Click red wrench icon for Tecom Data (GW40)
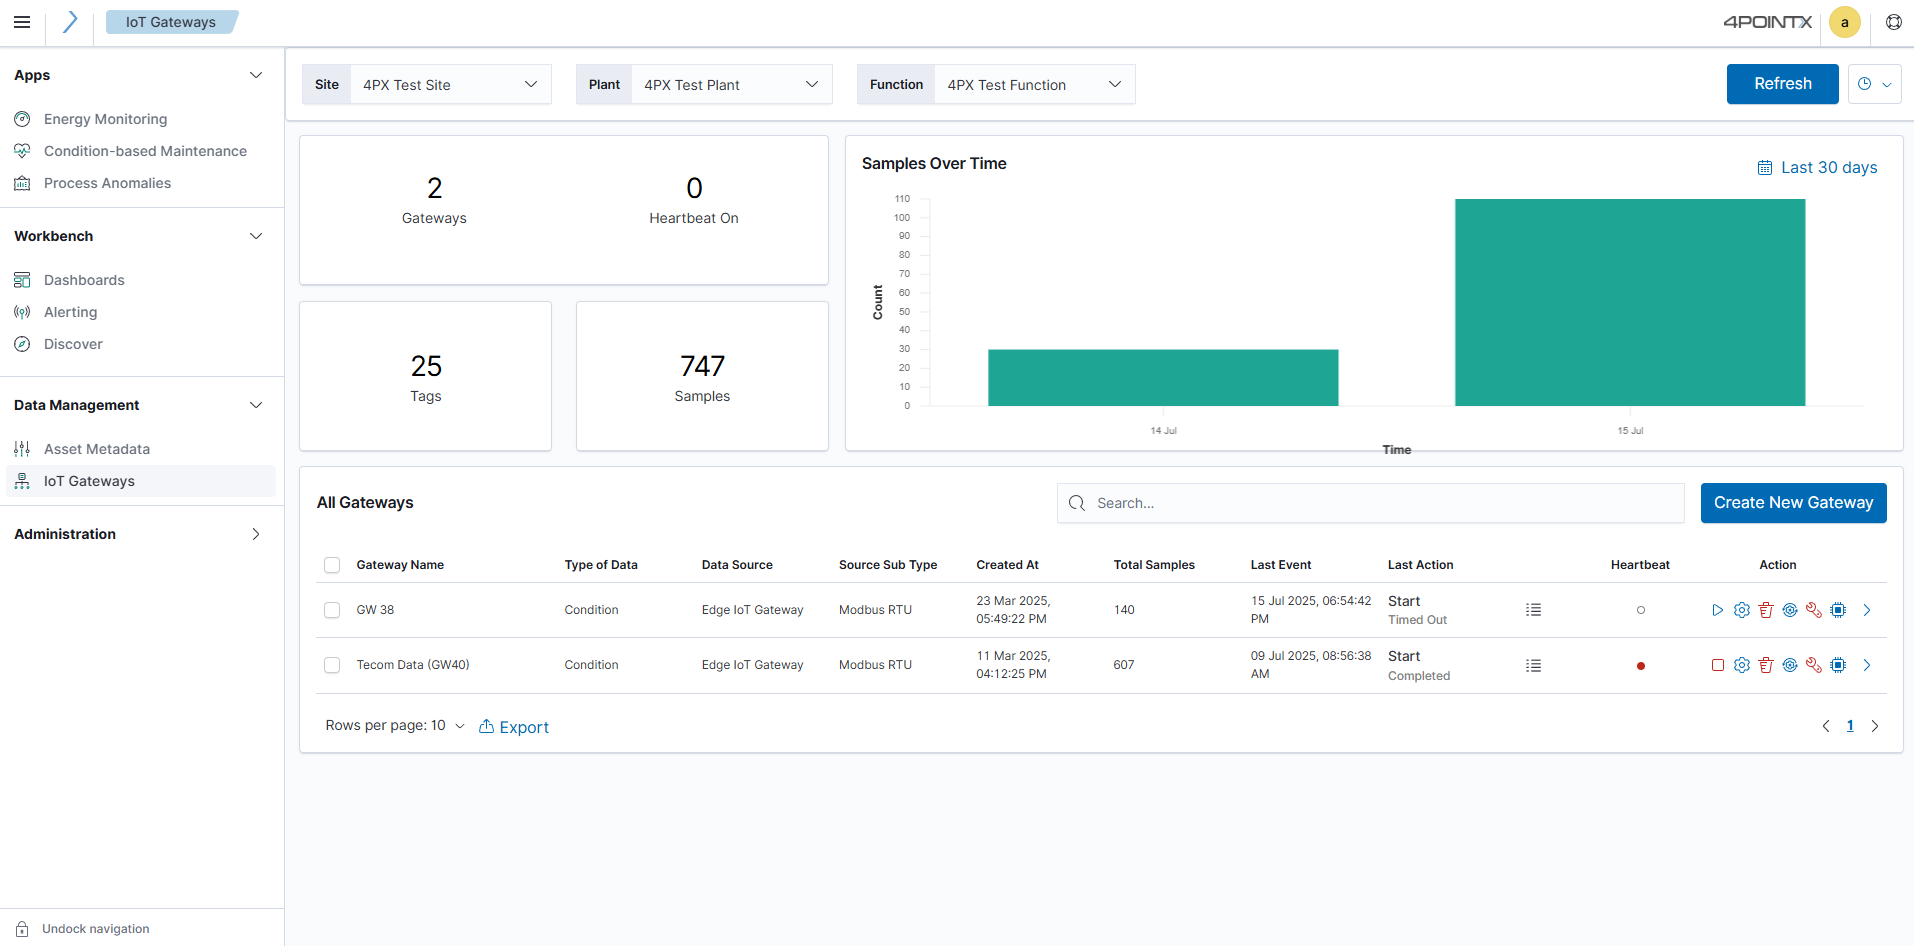Image resolution: width=1914 pixels, height=946 pixels. (1814, 665)
